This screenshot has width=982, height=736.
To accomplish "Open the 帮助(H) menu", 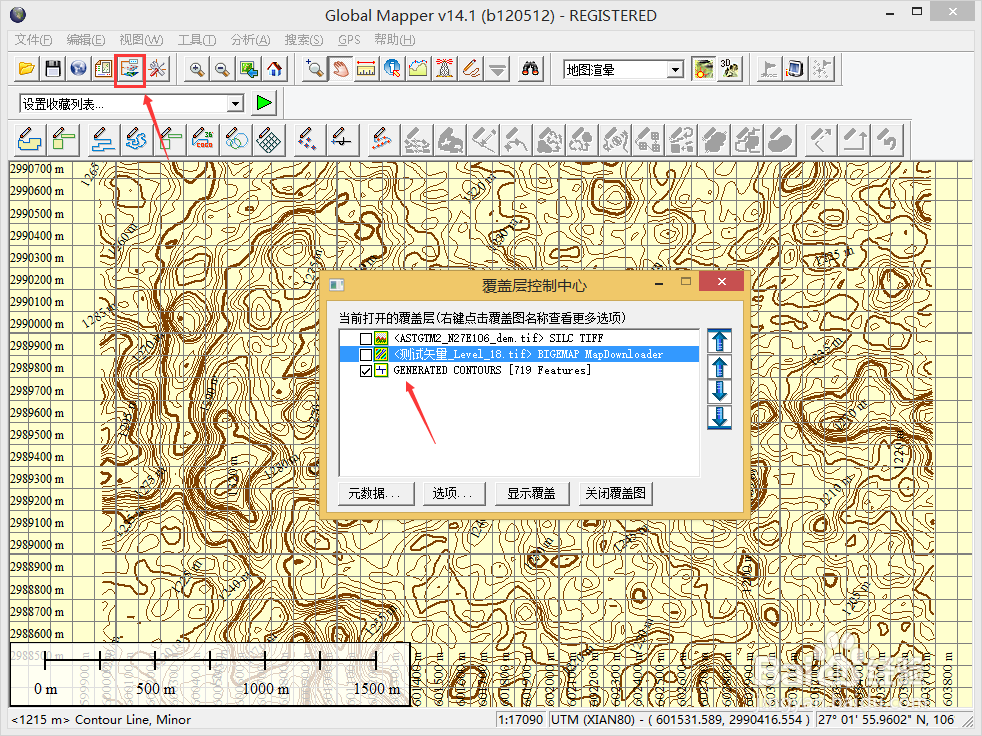I will click(395, 39).
